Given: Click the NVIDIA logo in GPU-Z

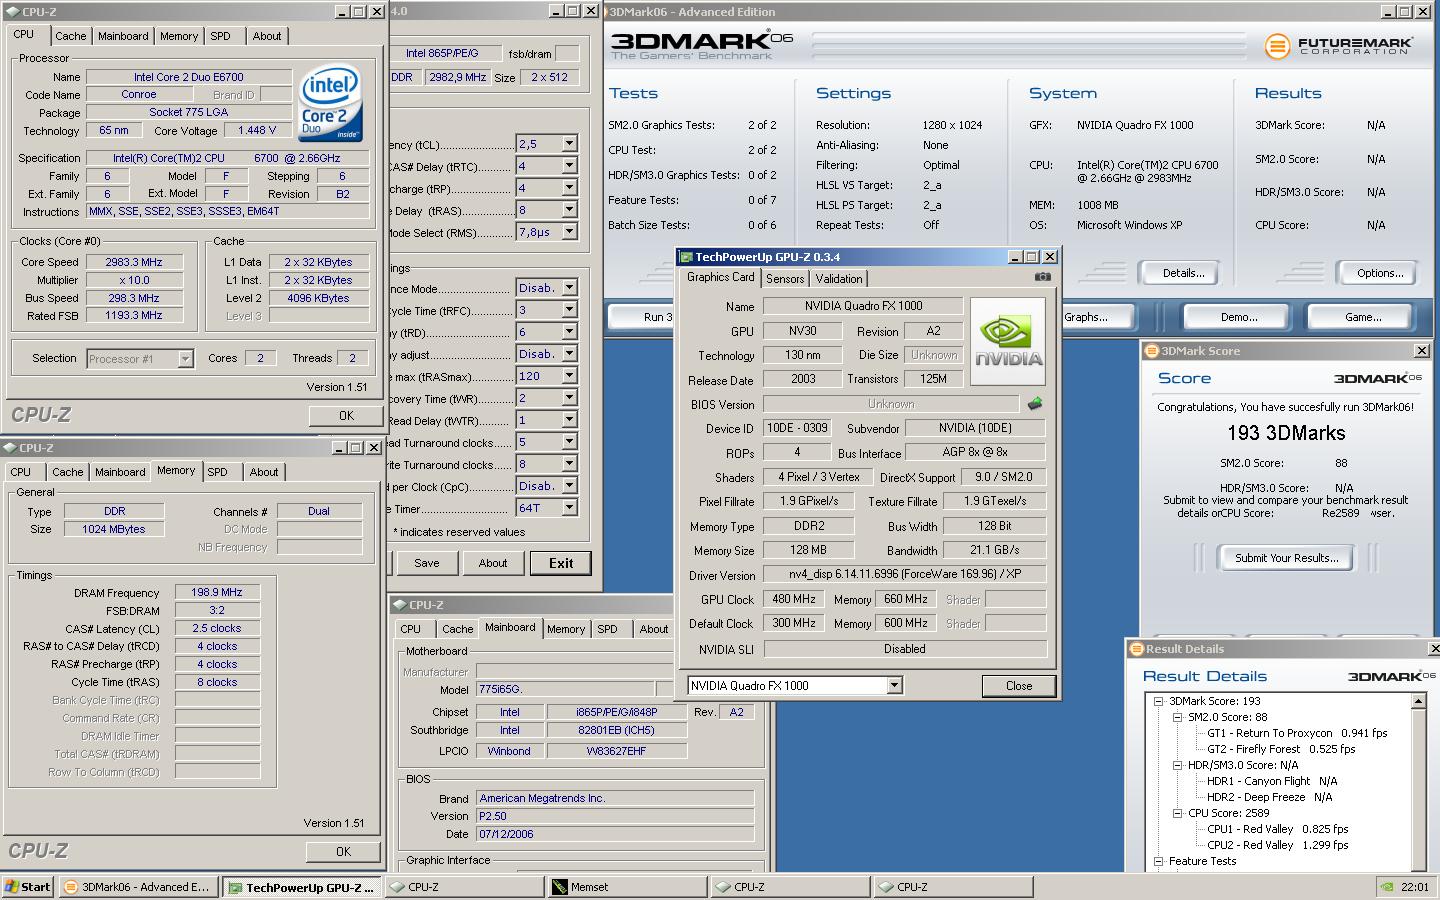Looking at the screenshot, I should (x=1008, y=341).
